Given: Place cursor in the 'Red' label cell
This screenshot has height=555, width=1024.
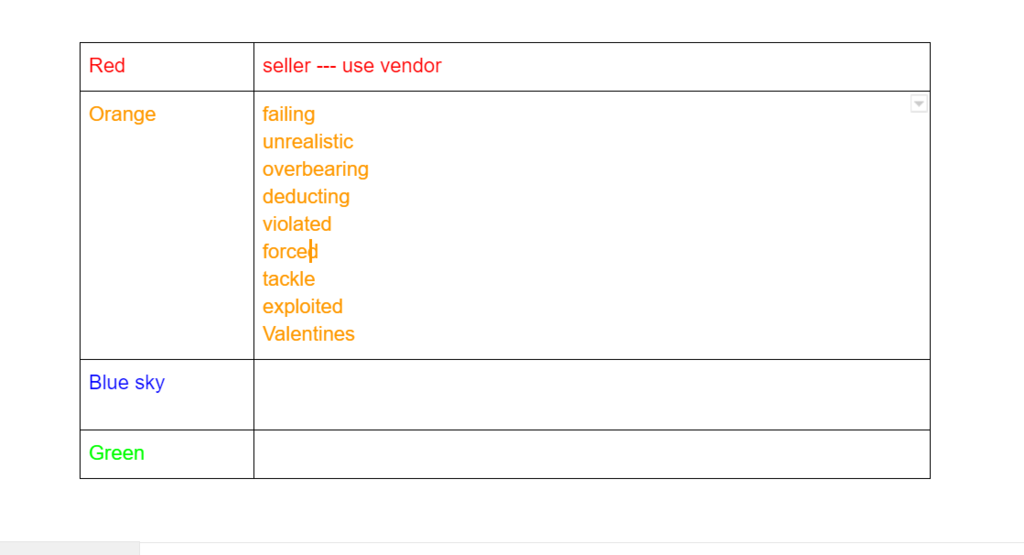Looking at the screenshot, I should point(167,67).
